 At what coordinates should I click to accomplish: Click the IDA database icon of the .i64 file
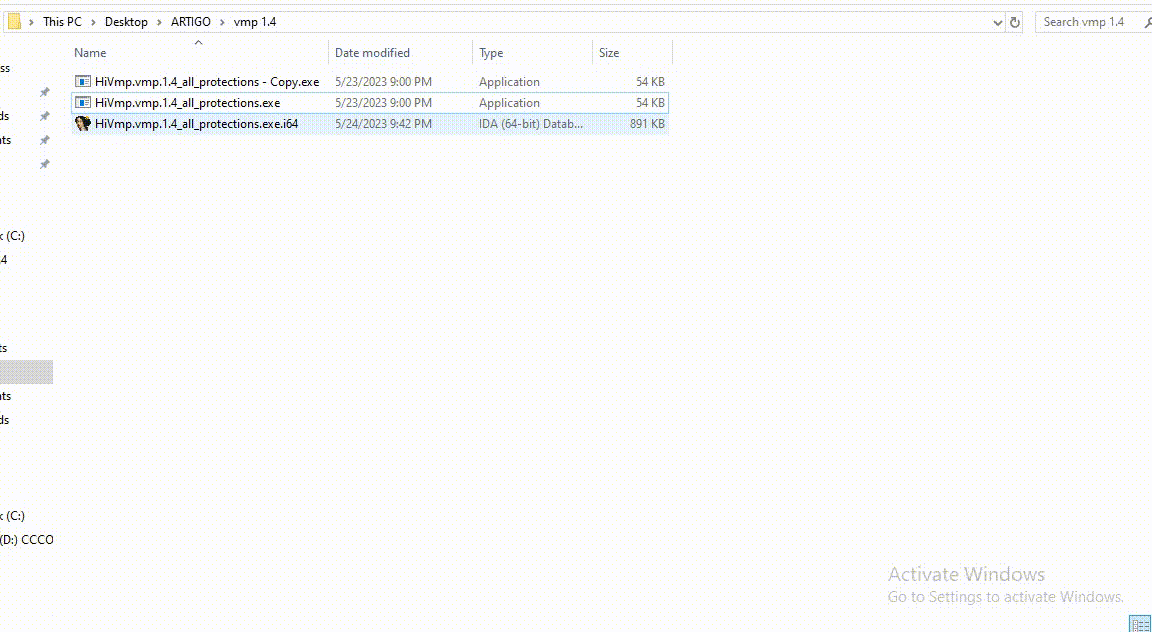pos(83,123)
